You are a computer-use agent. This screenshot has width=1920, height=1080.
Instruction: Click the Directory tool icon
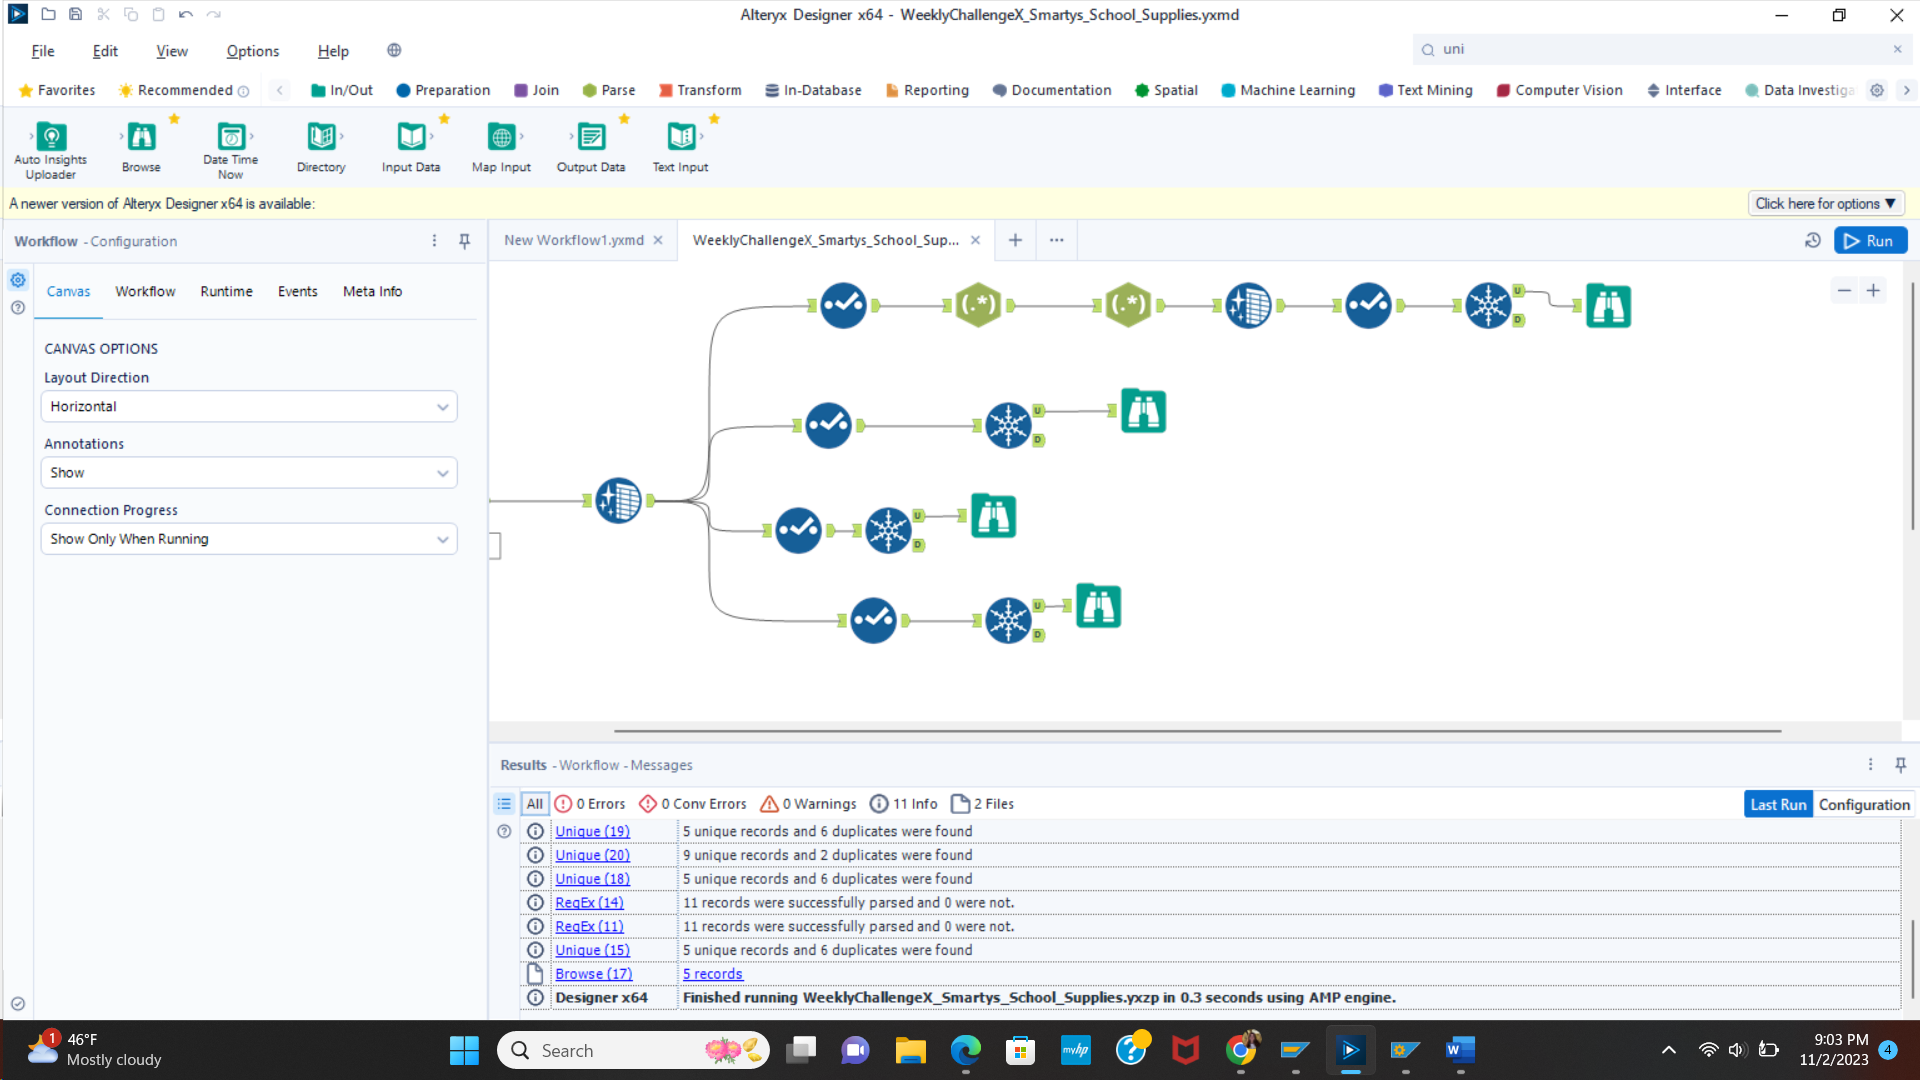[x=321, y=137]
